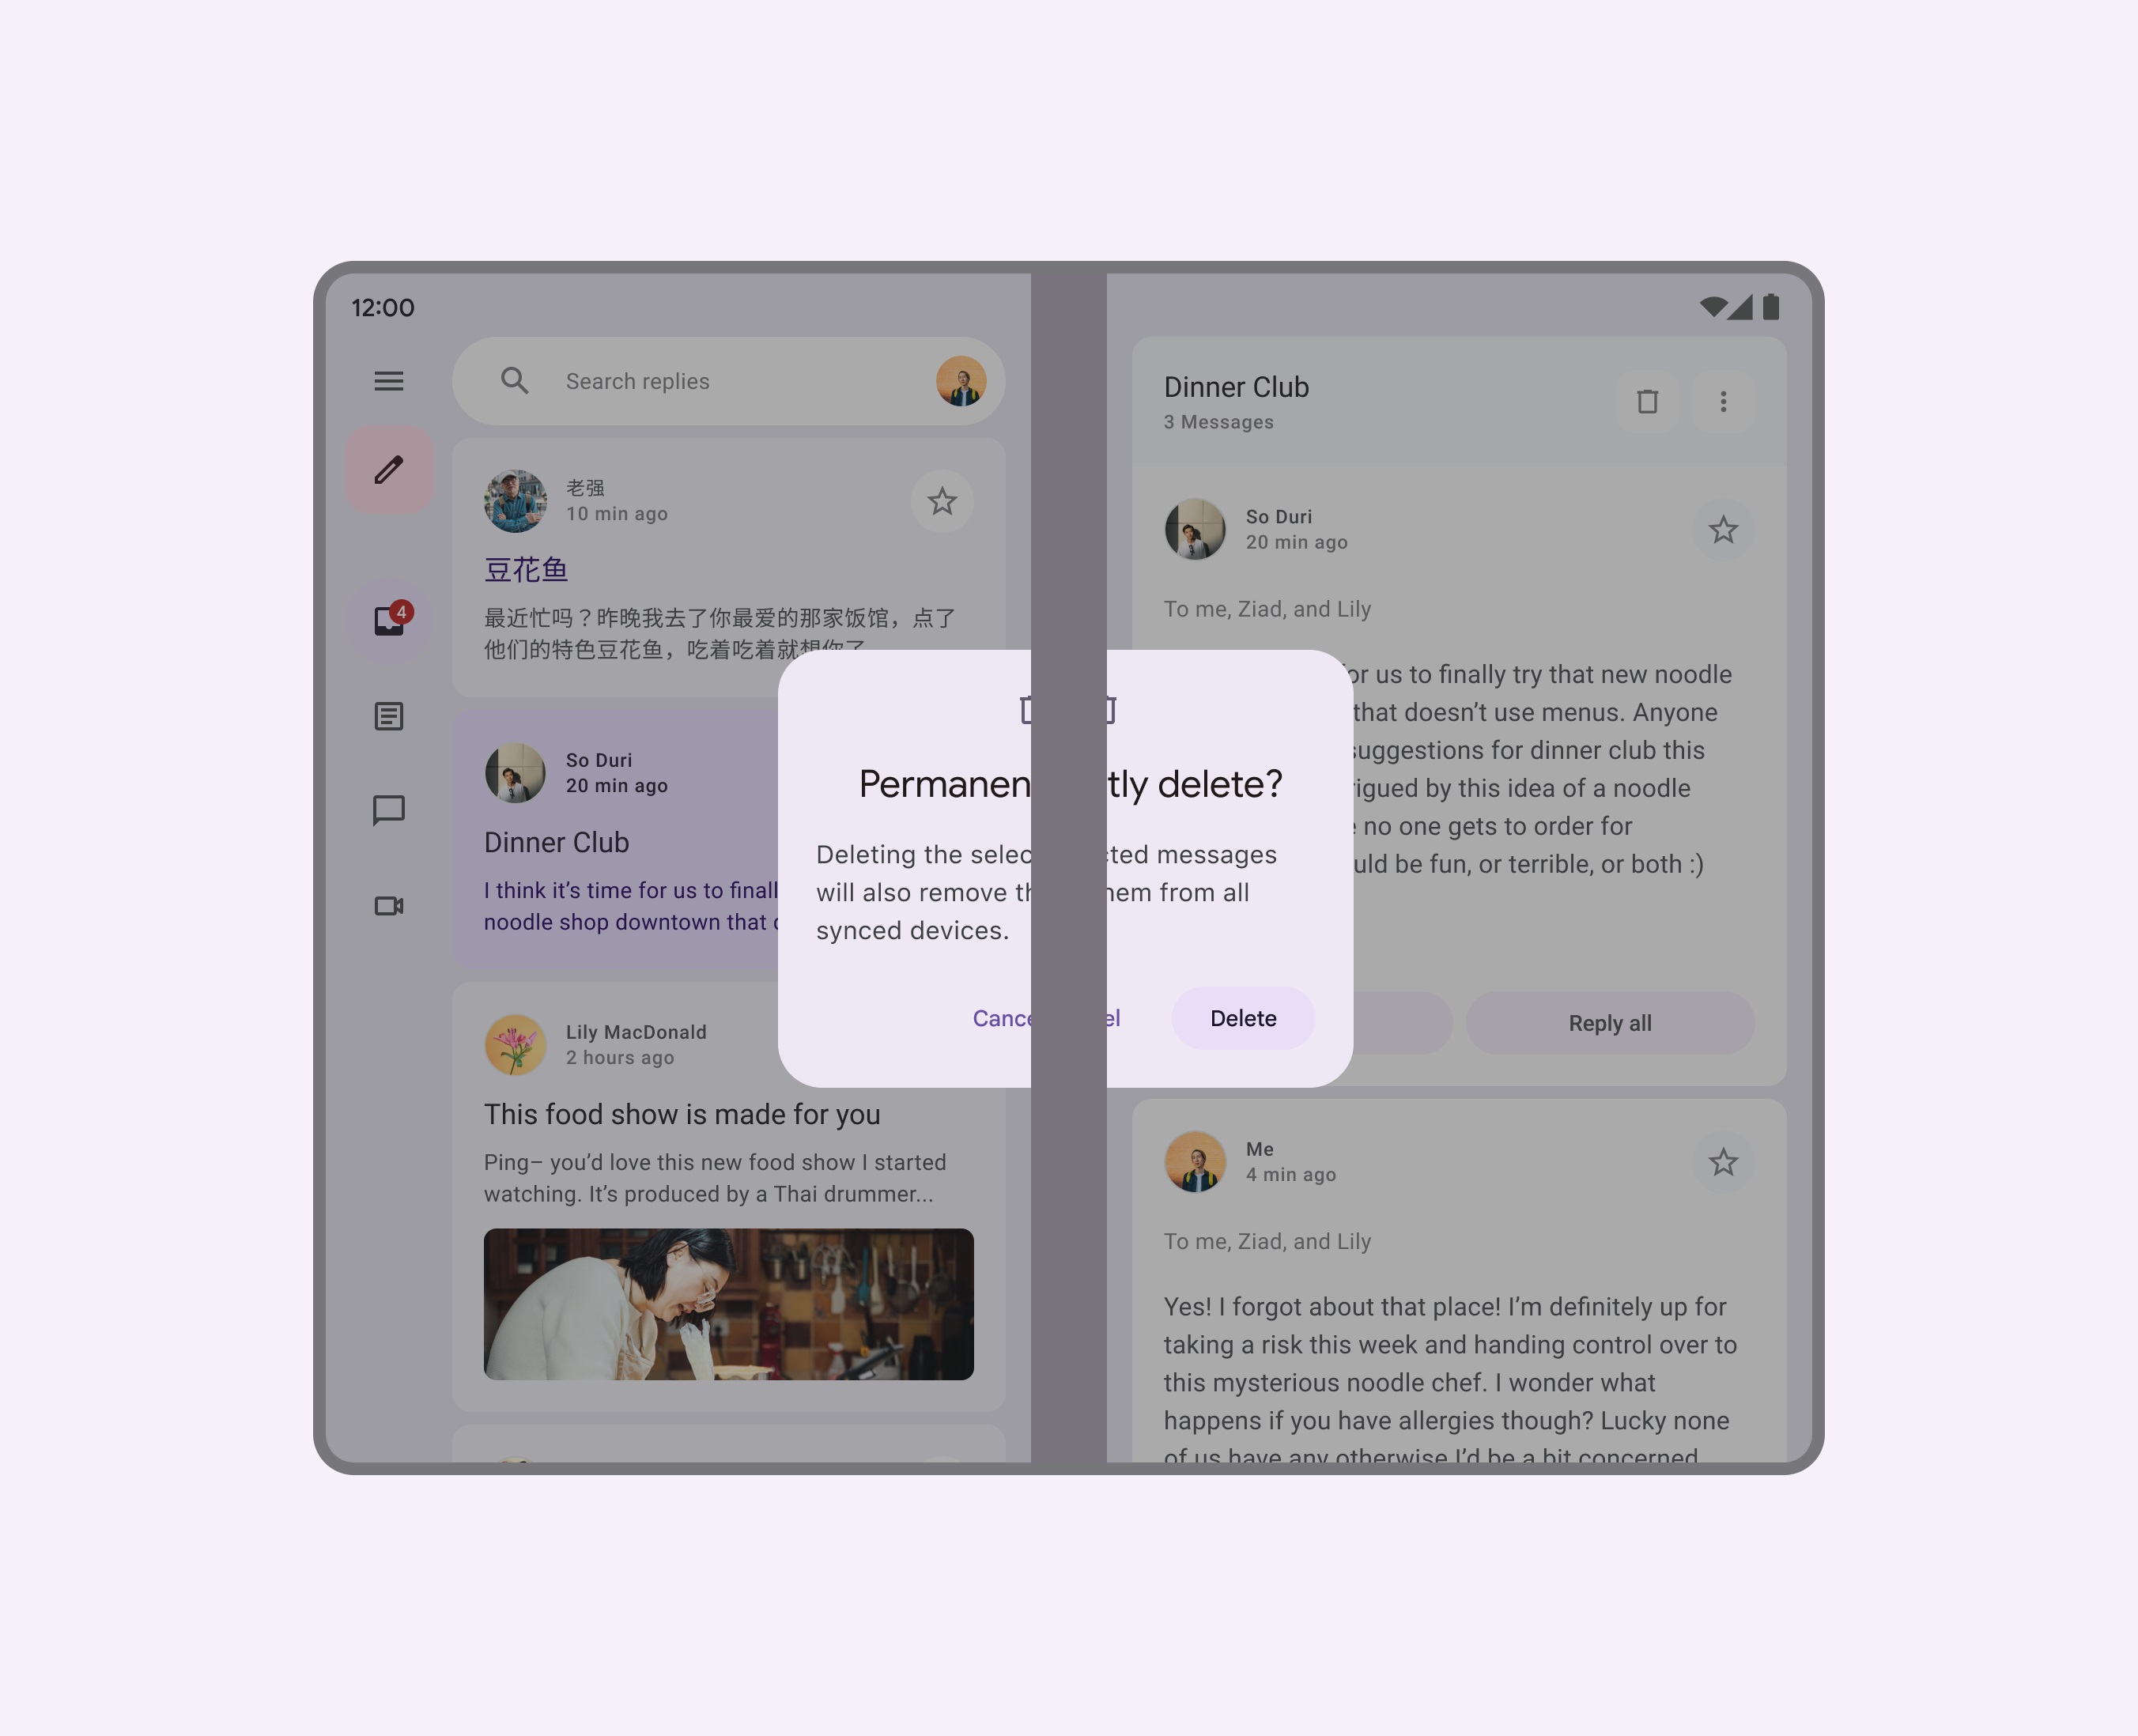Image resolution: width=2138 pixels, height=1736 pixels.
Task: Click Delete to confirm permanent deletion
Action: point(1241,1017)
